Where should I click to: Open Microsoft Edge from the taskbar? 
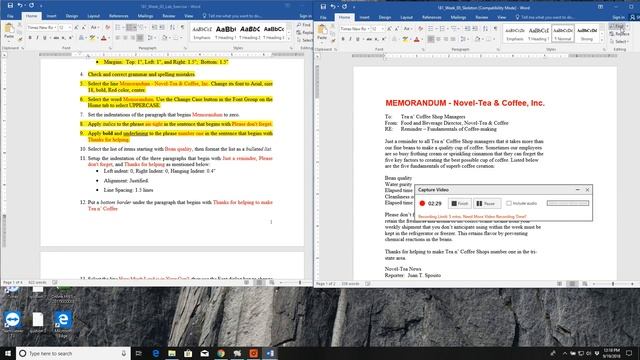coord(156,353)
